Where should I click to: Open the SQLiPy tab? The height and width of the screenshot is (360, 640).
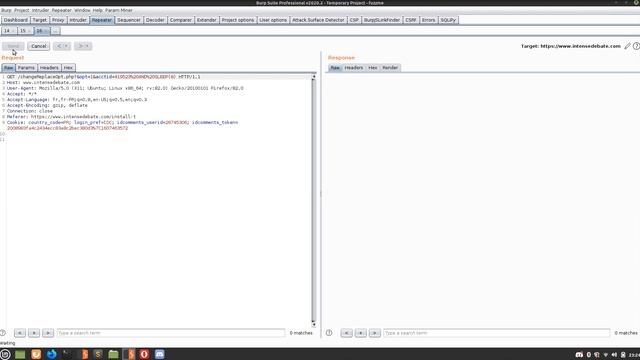point(448,20)
